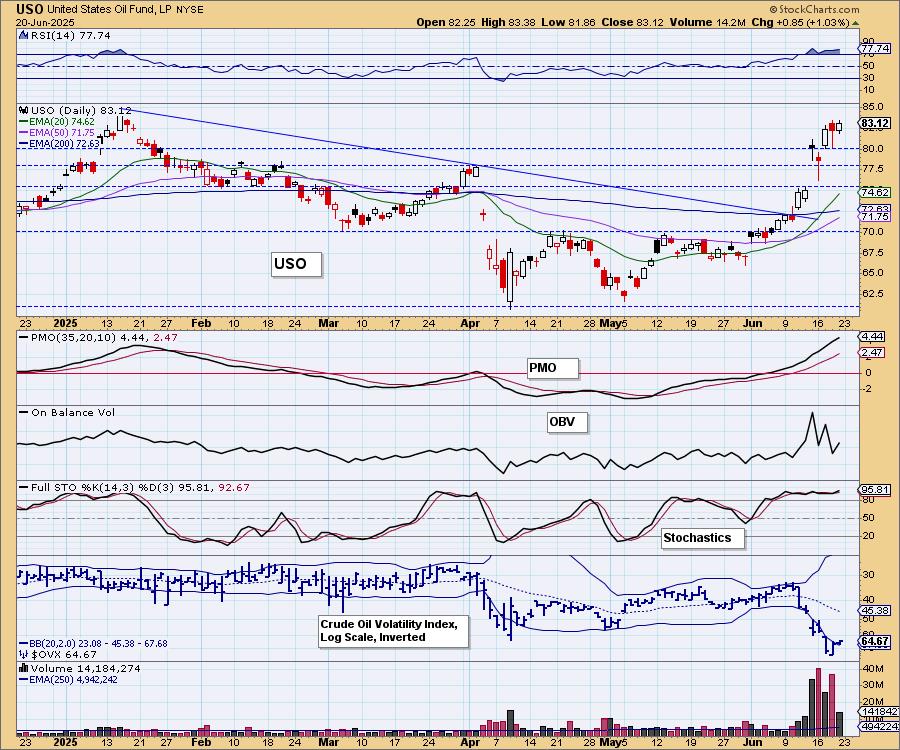Click the Low 81.86 value

[x=568, y=22]
